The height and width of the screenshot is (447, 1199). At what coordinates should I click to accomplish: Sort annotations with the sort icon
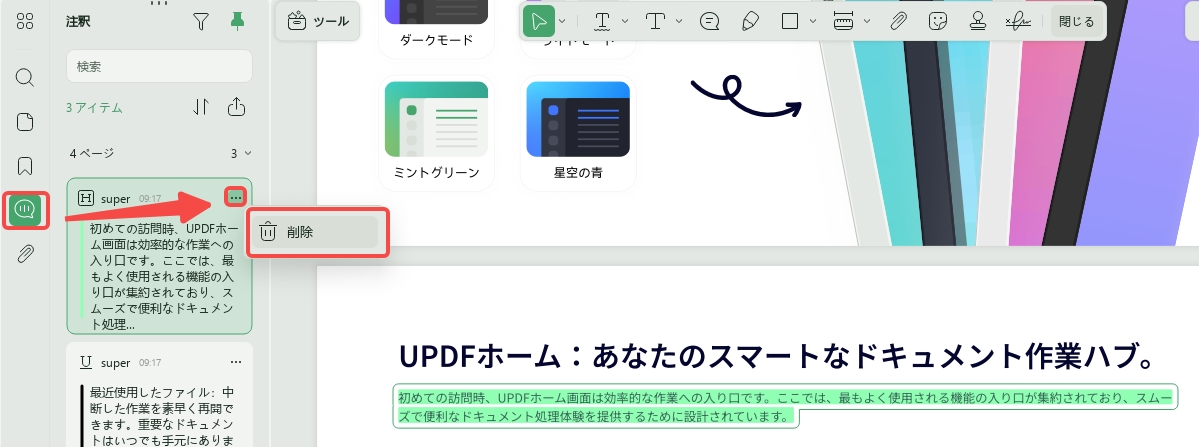coord(200,107)
